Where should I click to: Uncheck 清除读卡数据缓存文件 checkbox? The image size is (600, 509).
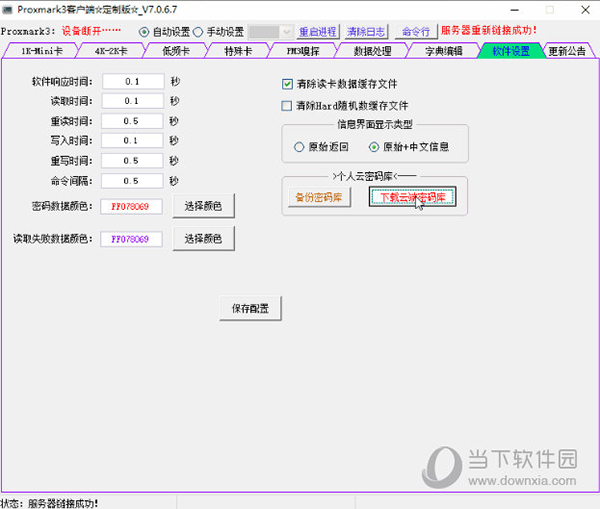[287, 84]
